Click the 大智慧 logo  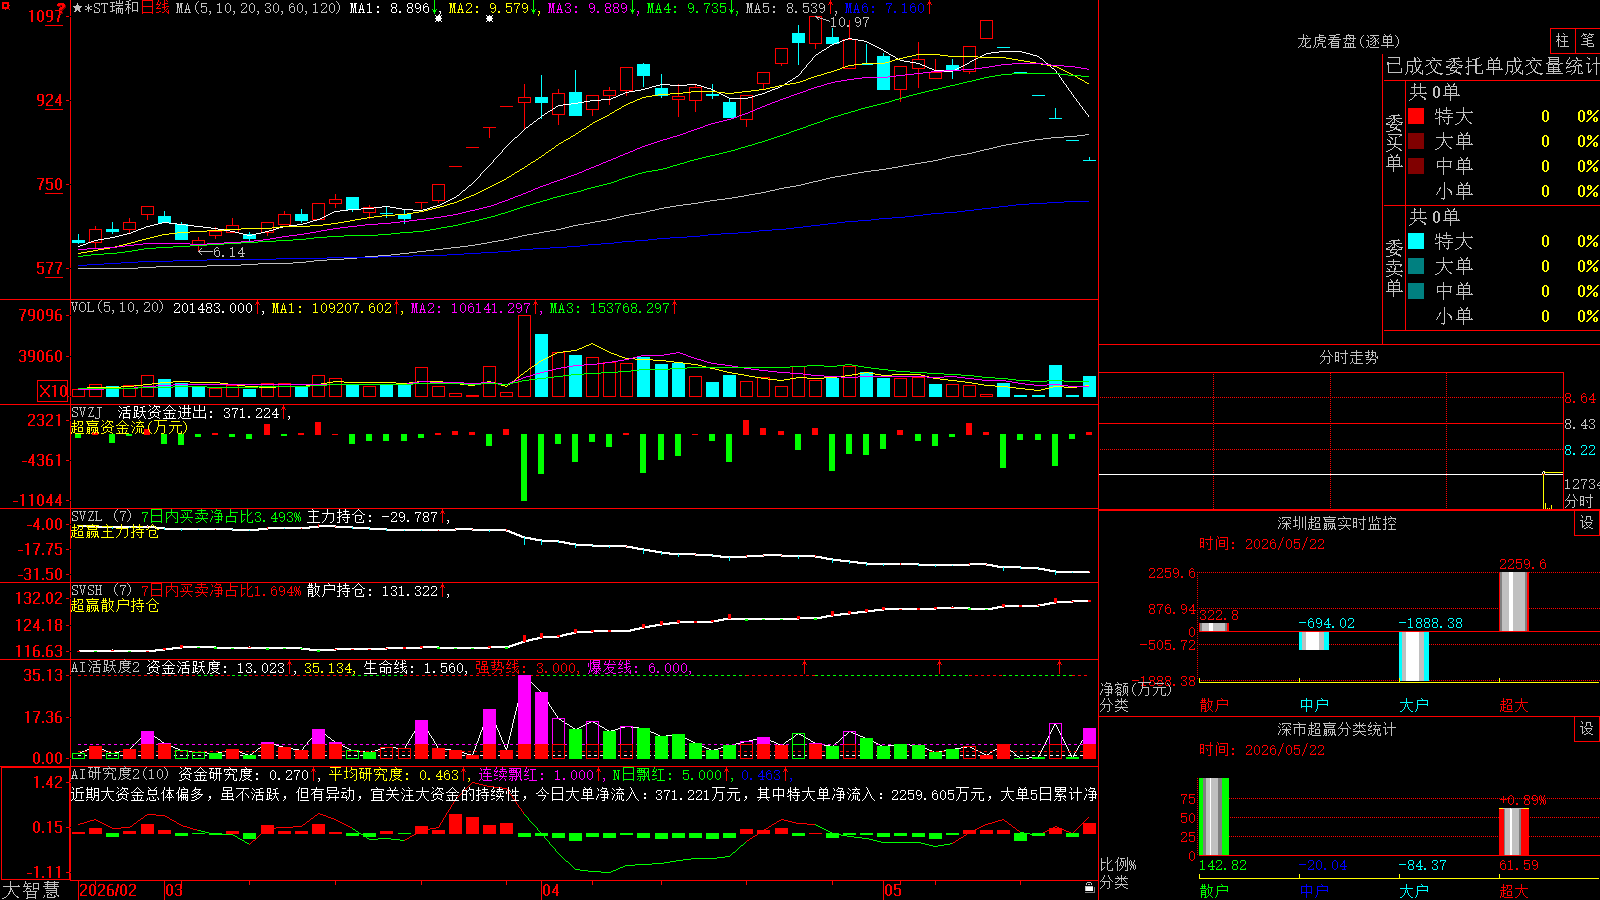(31, 890)
